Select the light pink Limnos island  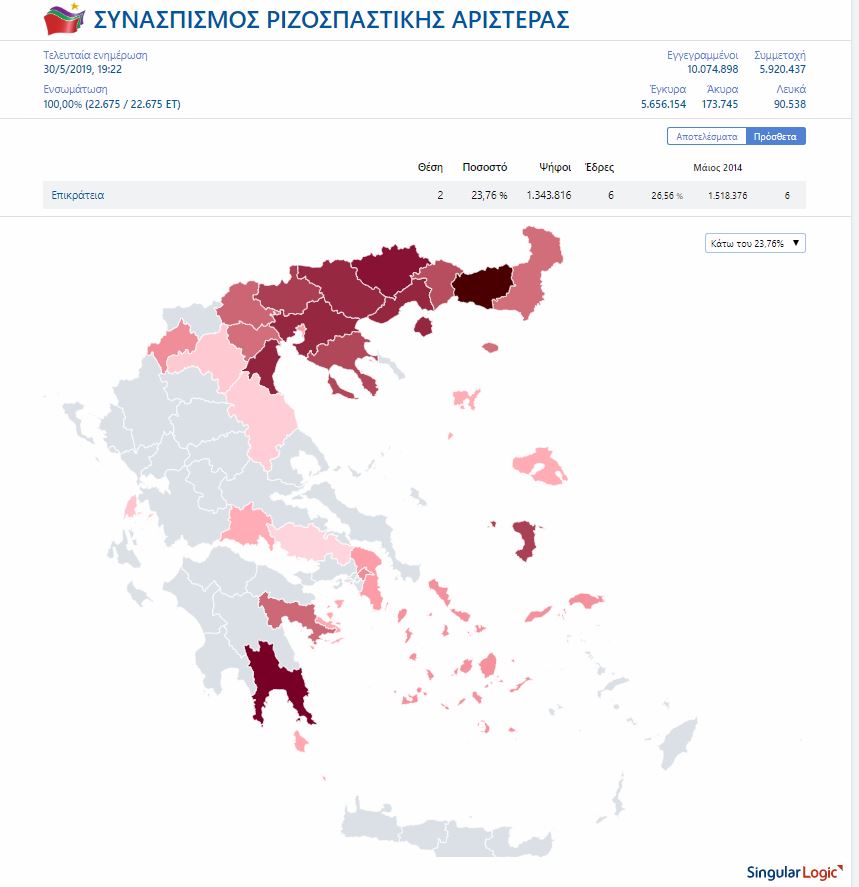pyautogui.click(x=463, y=398)
